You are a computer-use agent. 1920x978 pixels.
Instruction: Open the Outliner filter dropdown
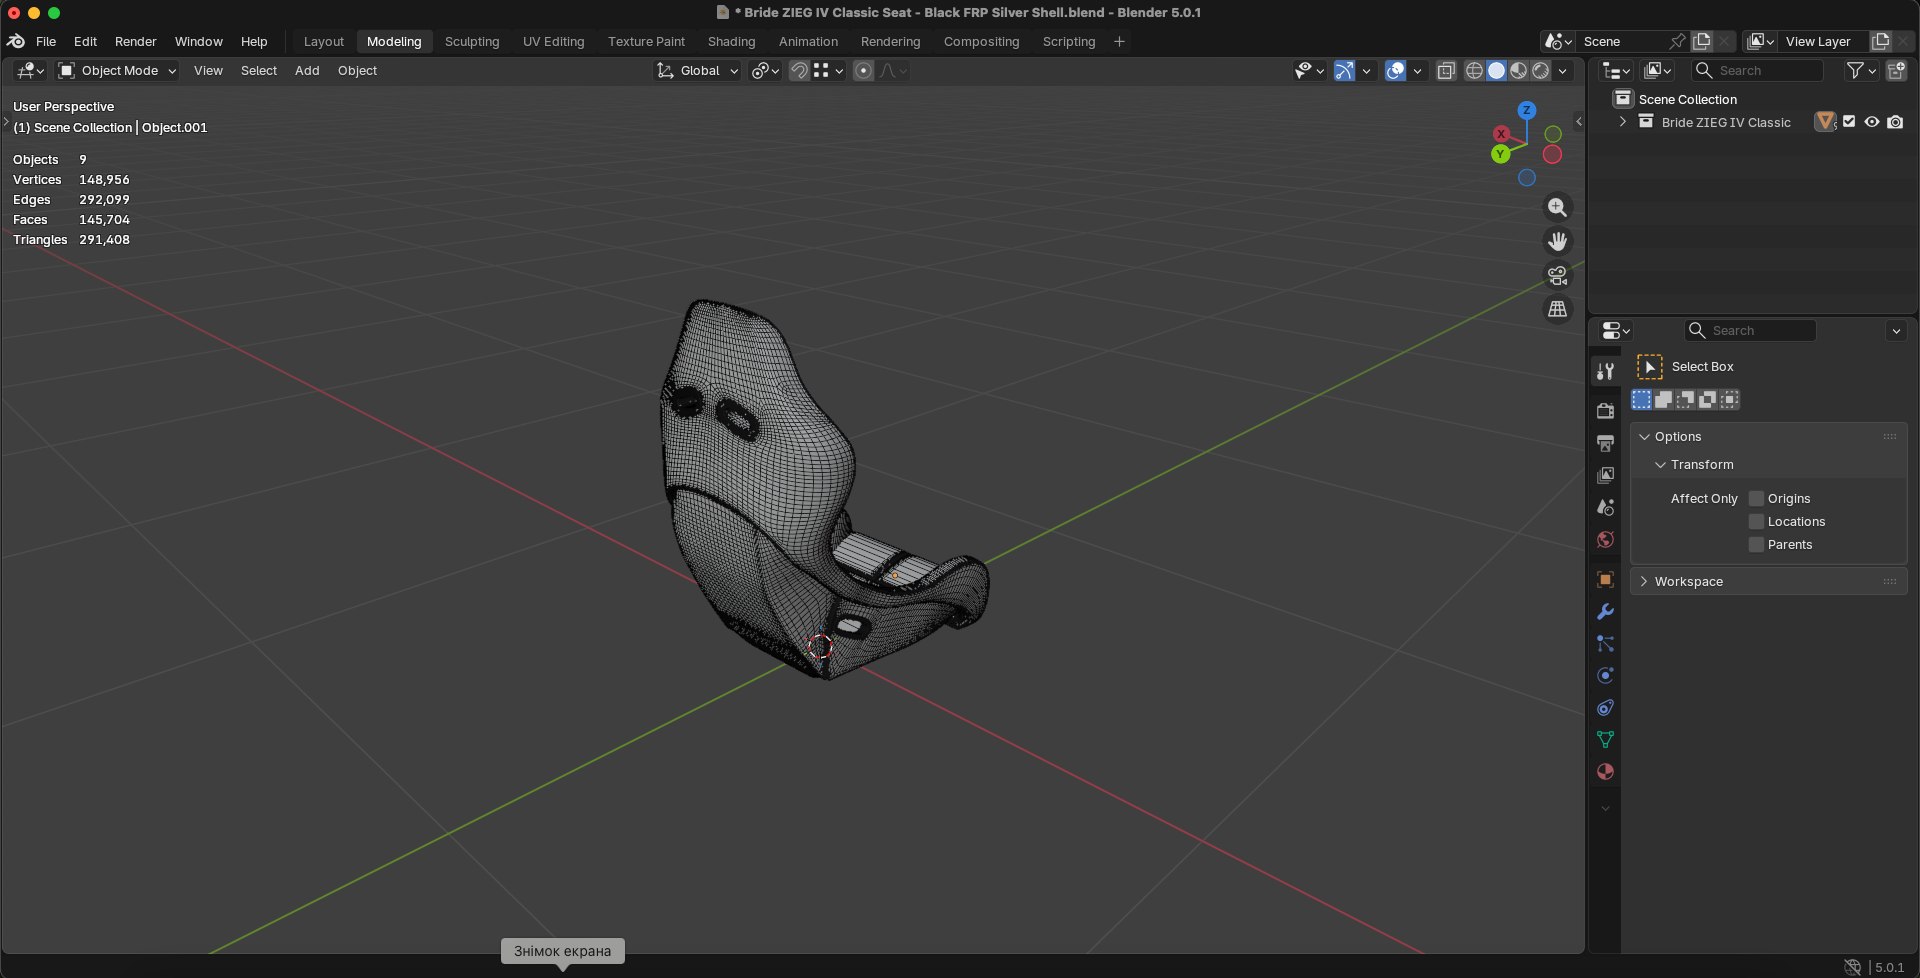pyautogui.click(x=1861, y=70)
